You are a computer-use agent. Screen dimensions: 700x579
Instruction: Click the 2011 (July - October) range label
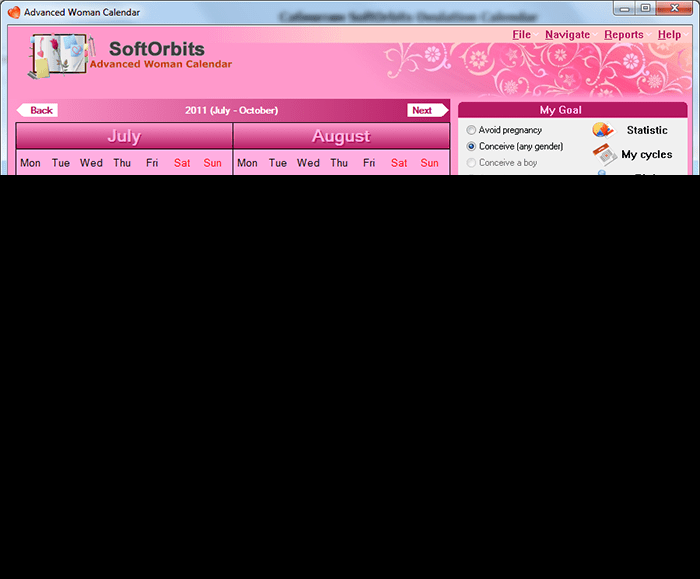pos(231,110)
